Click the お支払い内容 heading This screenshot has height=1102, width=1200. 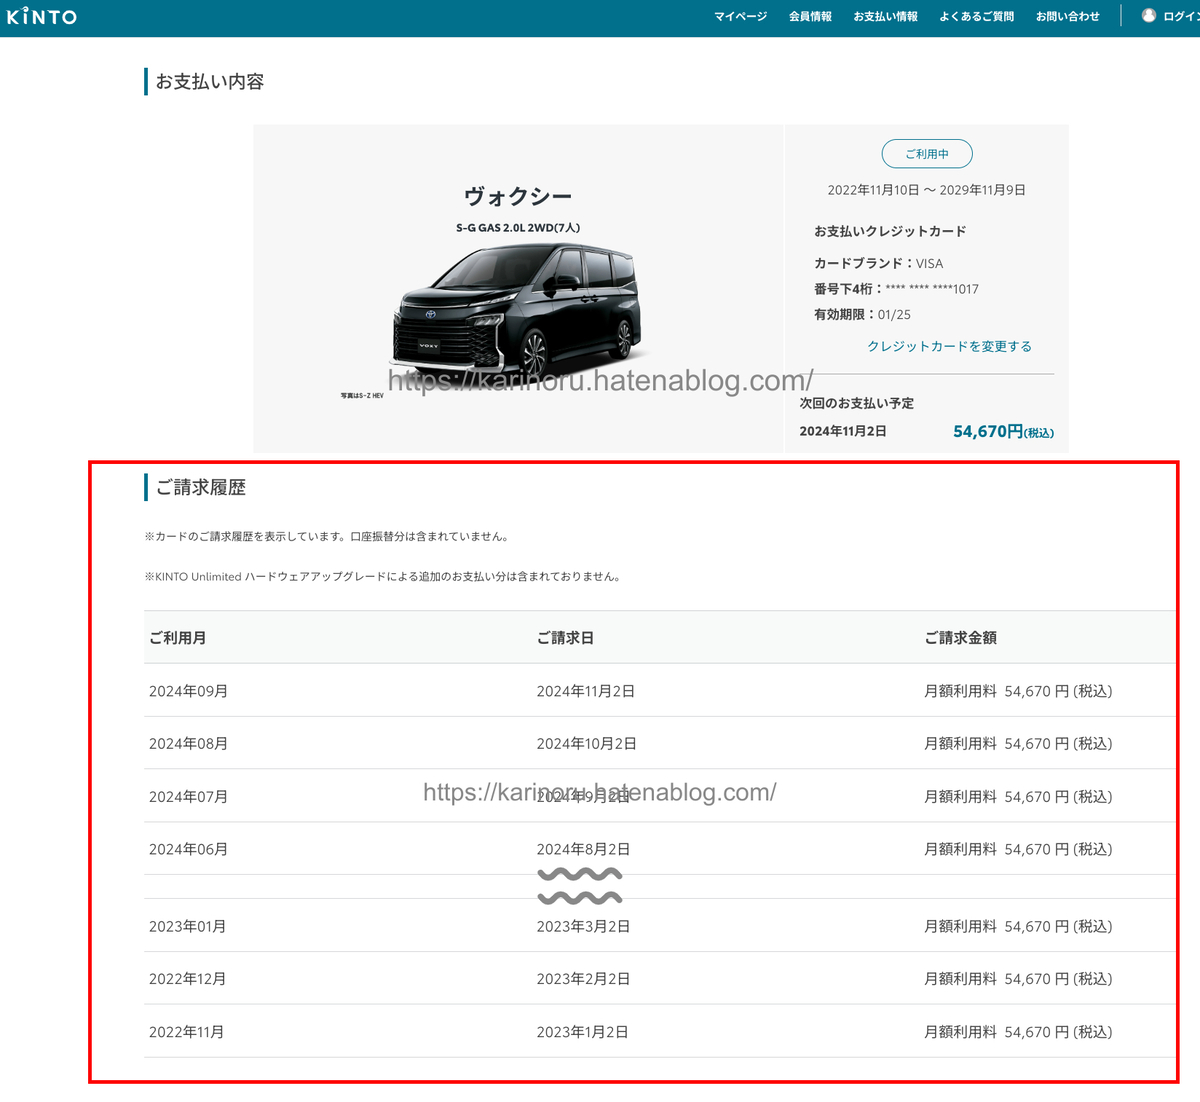click(x=209, y=82)
